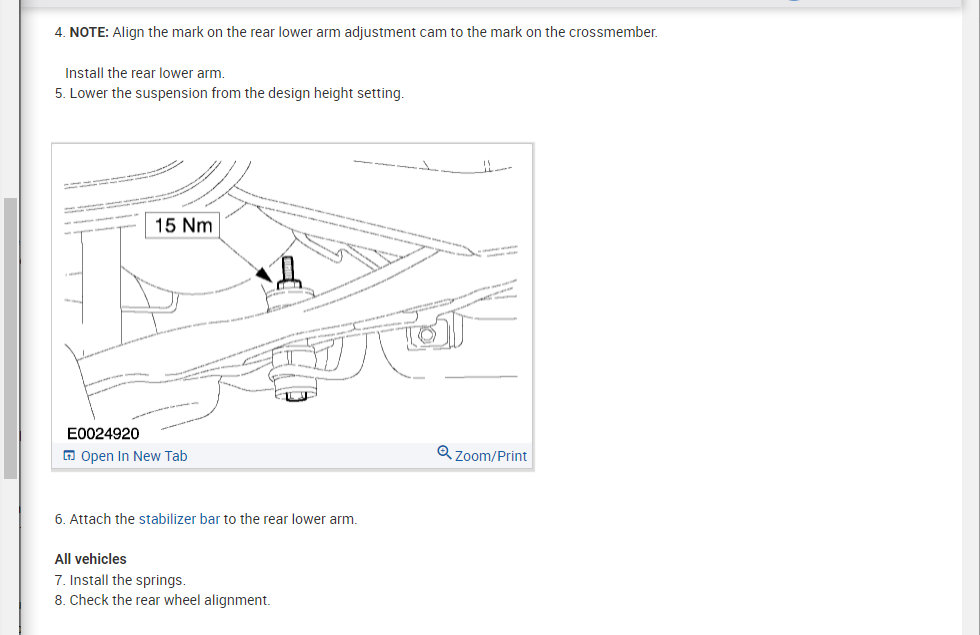
Task: Click the upper bolt indicated by the arrow
Action: click(x=288, y=272)
